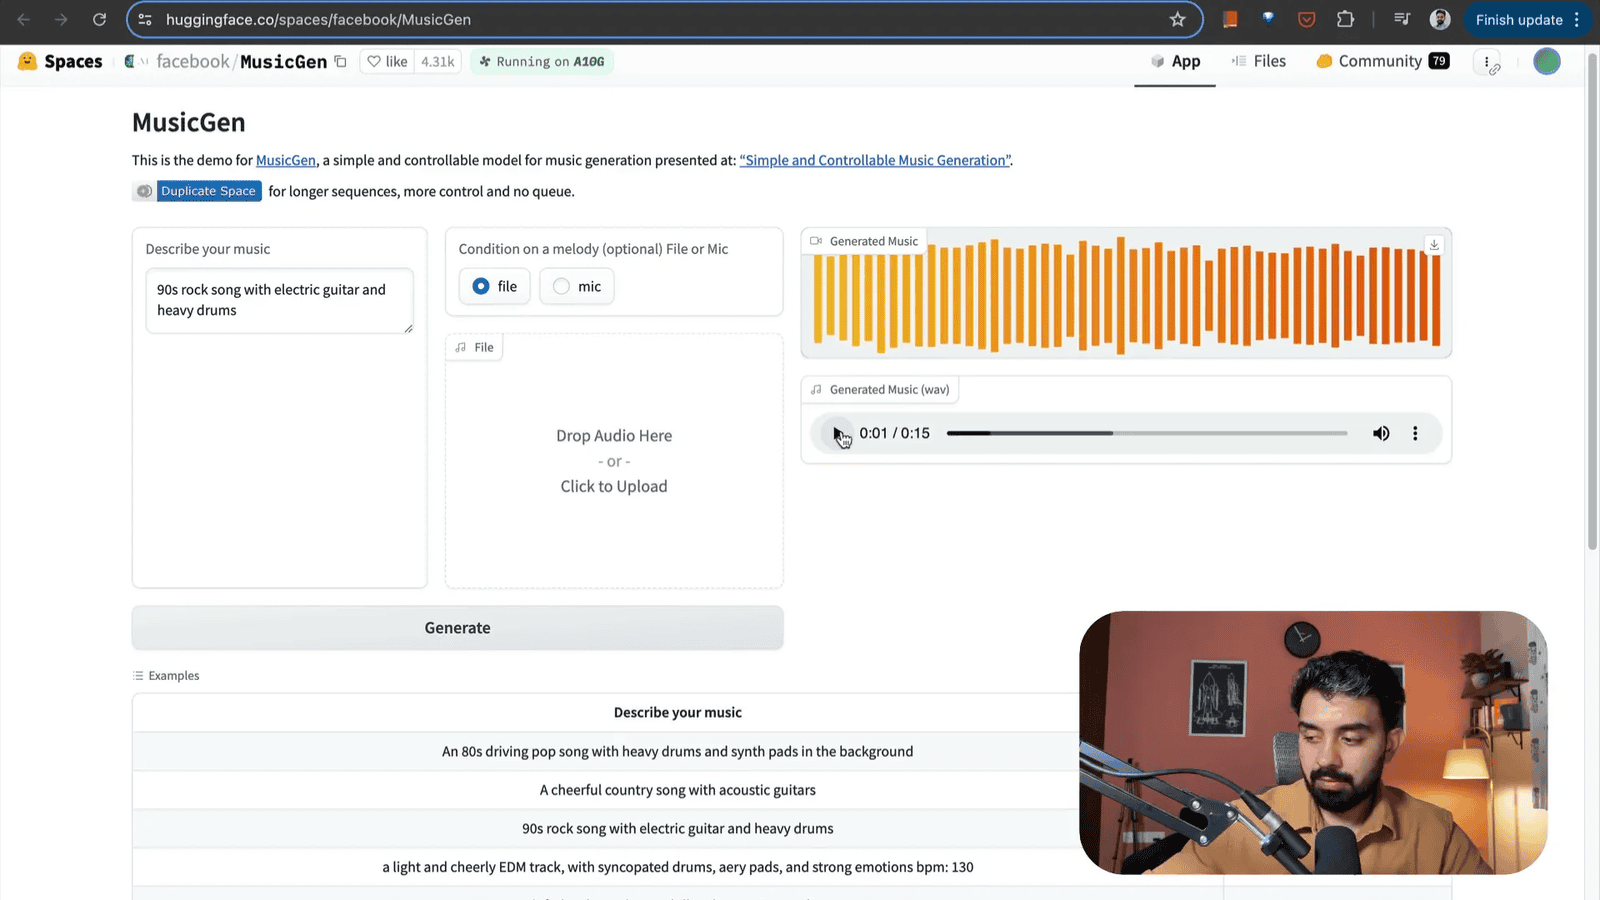Open audio player more options menu
The image size is (1600, 900).
pos(1415,433)
